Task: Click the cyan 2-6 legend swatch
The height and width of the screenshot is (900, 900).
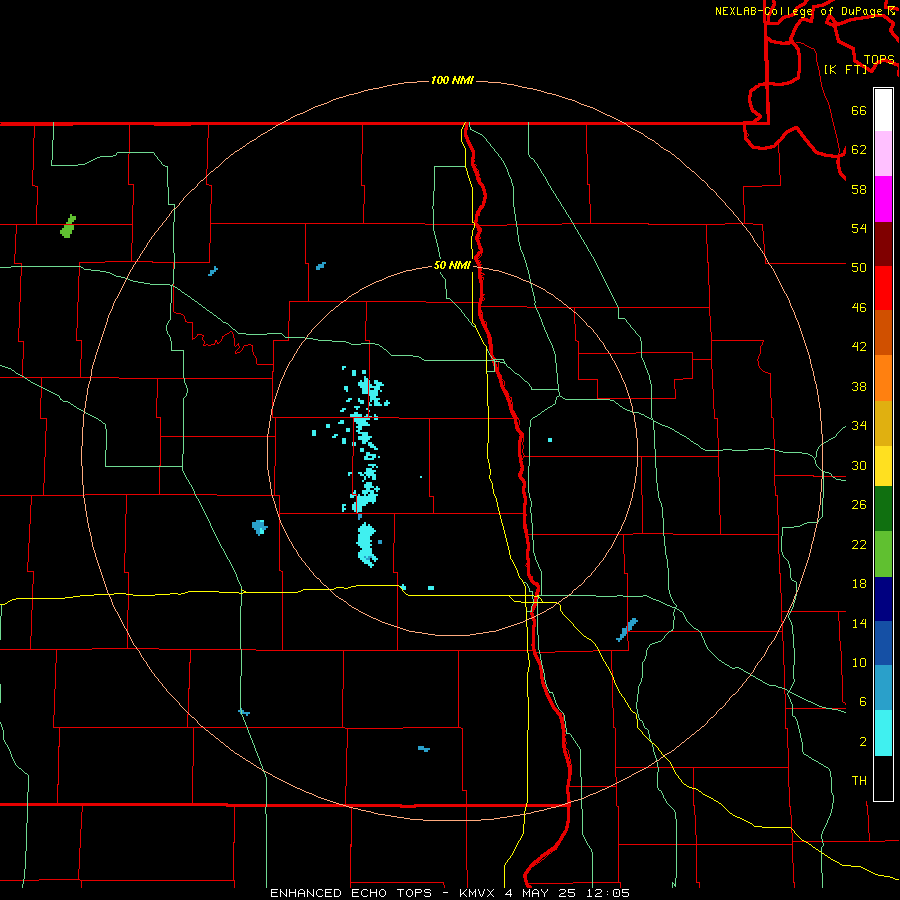Action: [x=883, y=733]
